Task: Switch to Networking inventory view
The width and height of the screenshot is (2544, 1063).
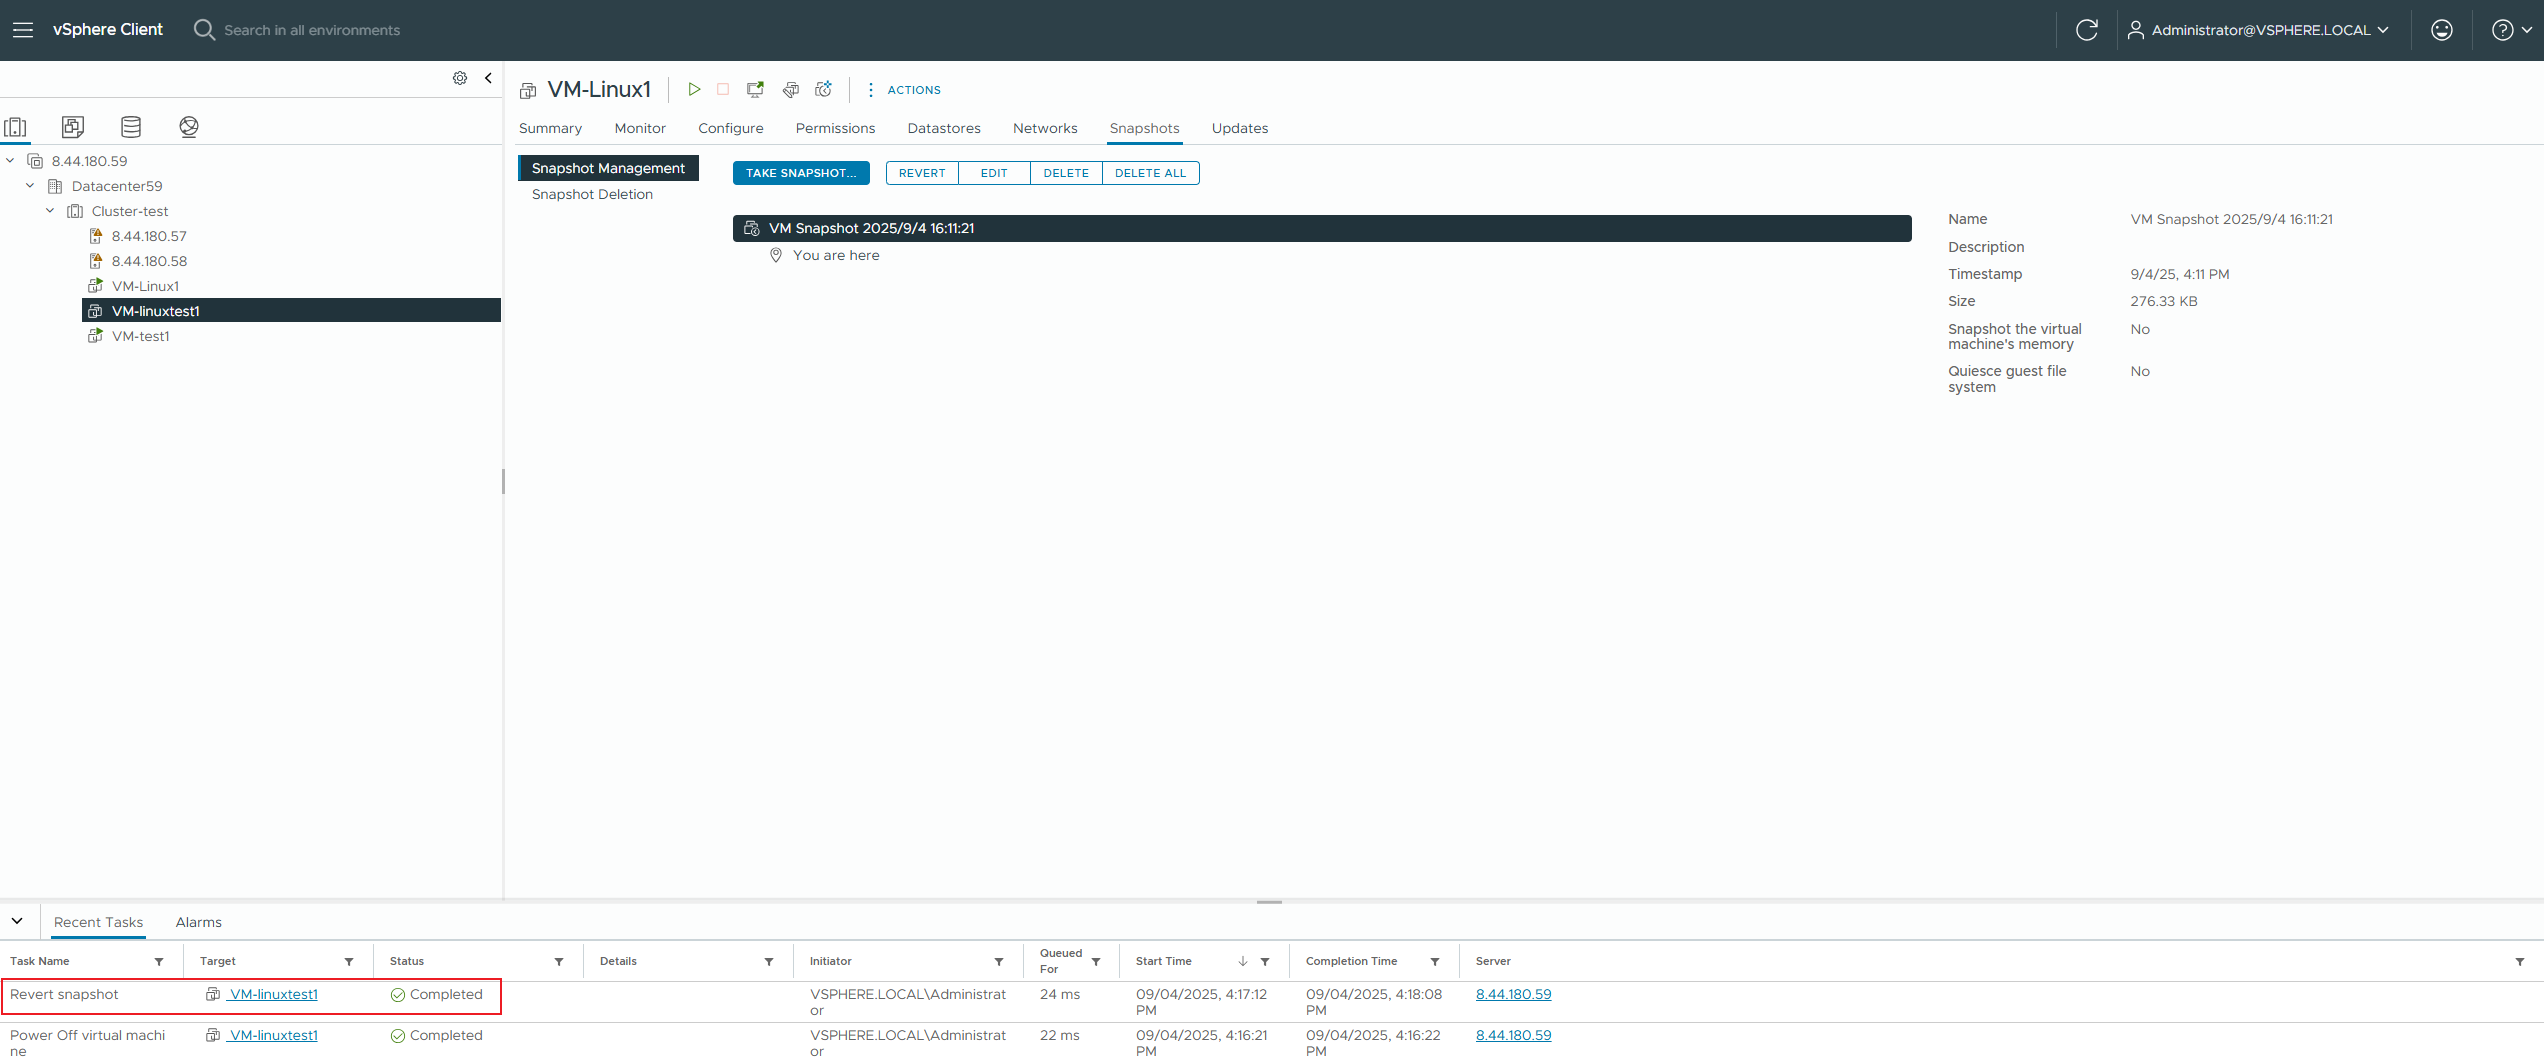Action: click(x=189, y=127)
